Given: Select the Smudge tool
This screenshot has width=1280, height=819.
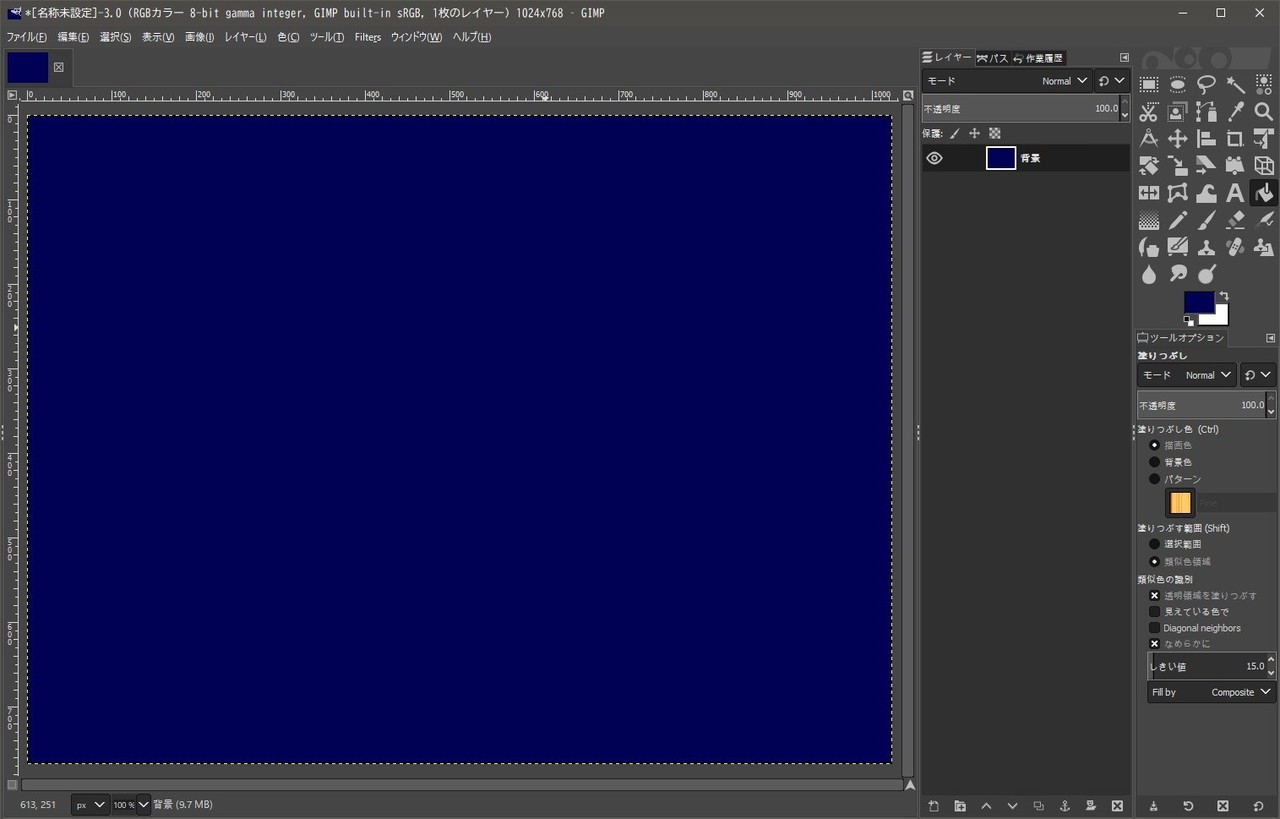Looking at the screenshot, I should 1178,274.
